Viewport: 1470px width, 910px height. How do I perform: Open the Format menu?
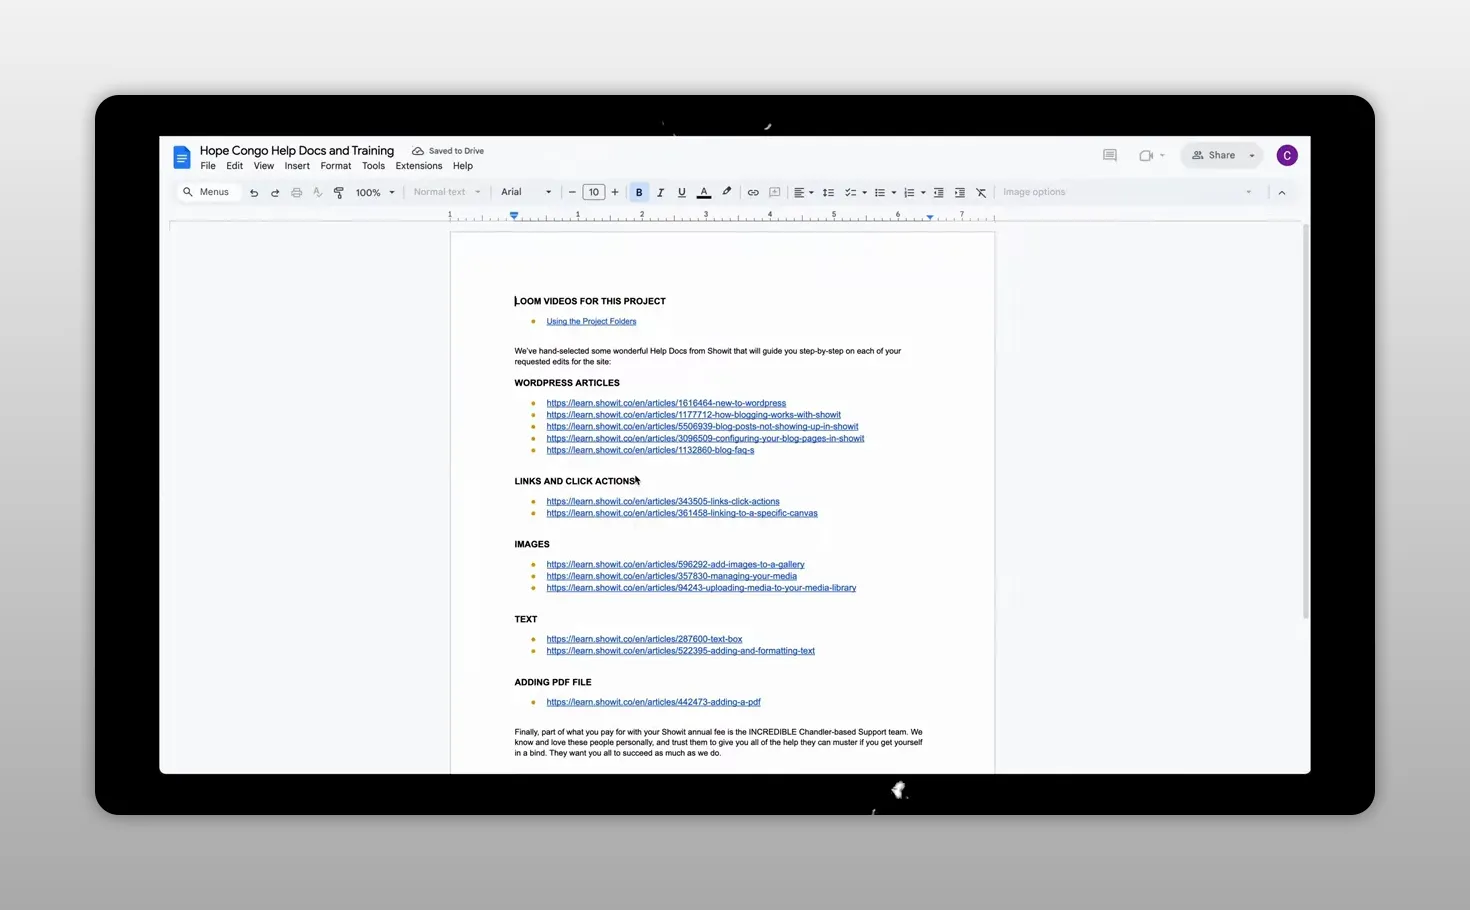(x=336, y=166)
